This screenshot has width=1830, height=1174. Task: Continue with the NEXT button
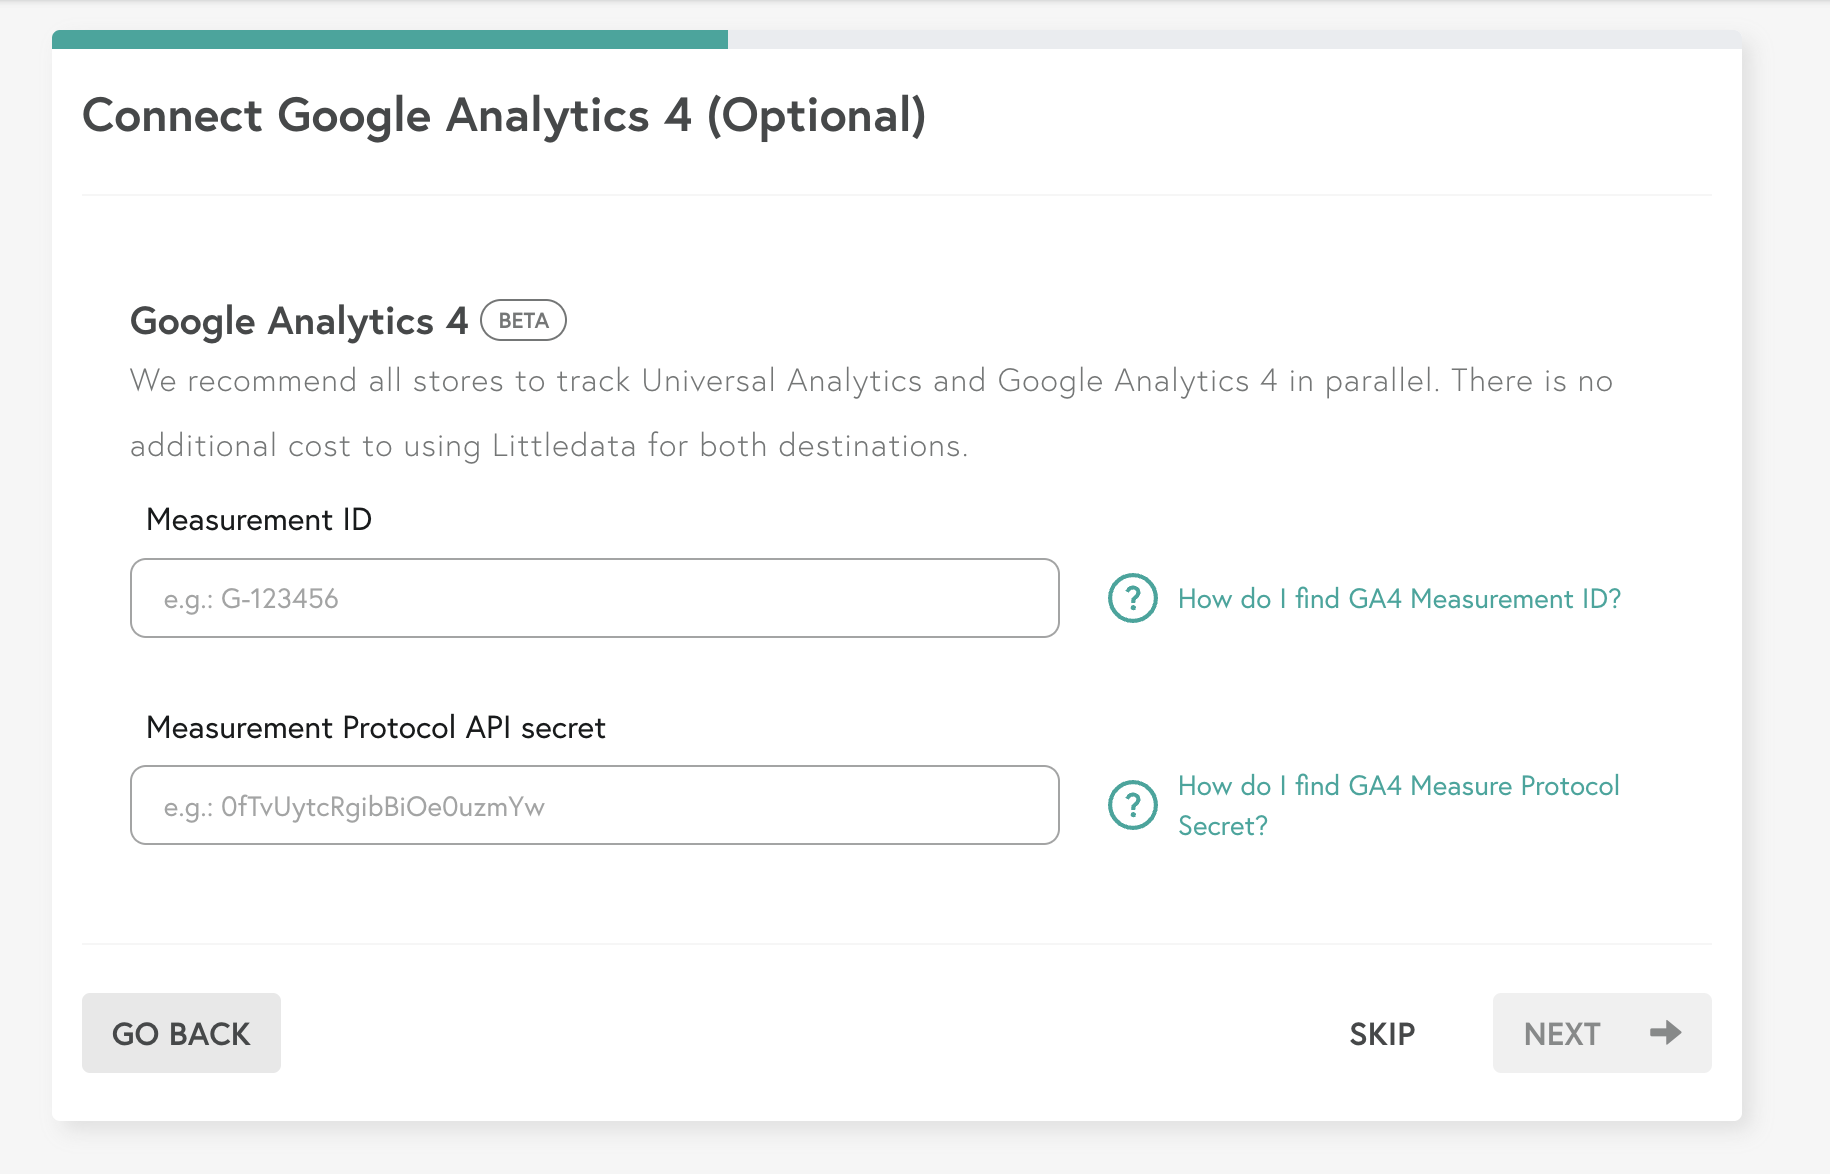click(x=1602, y=1033)
